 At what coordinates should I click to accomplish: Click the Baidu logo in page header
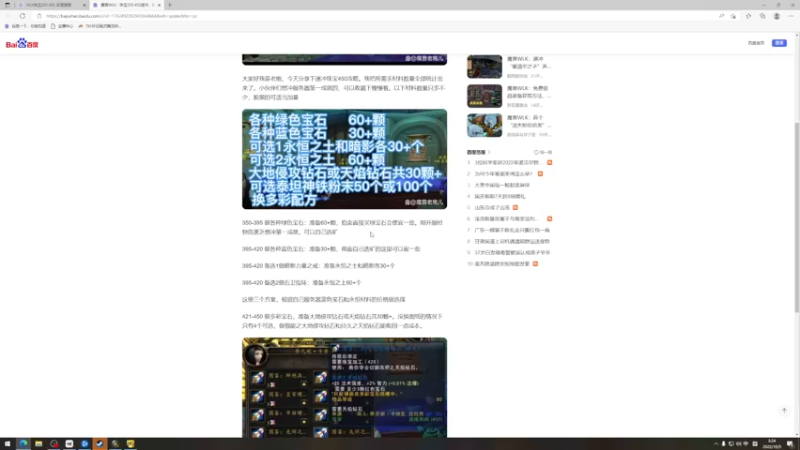click(x=22, y=44)
